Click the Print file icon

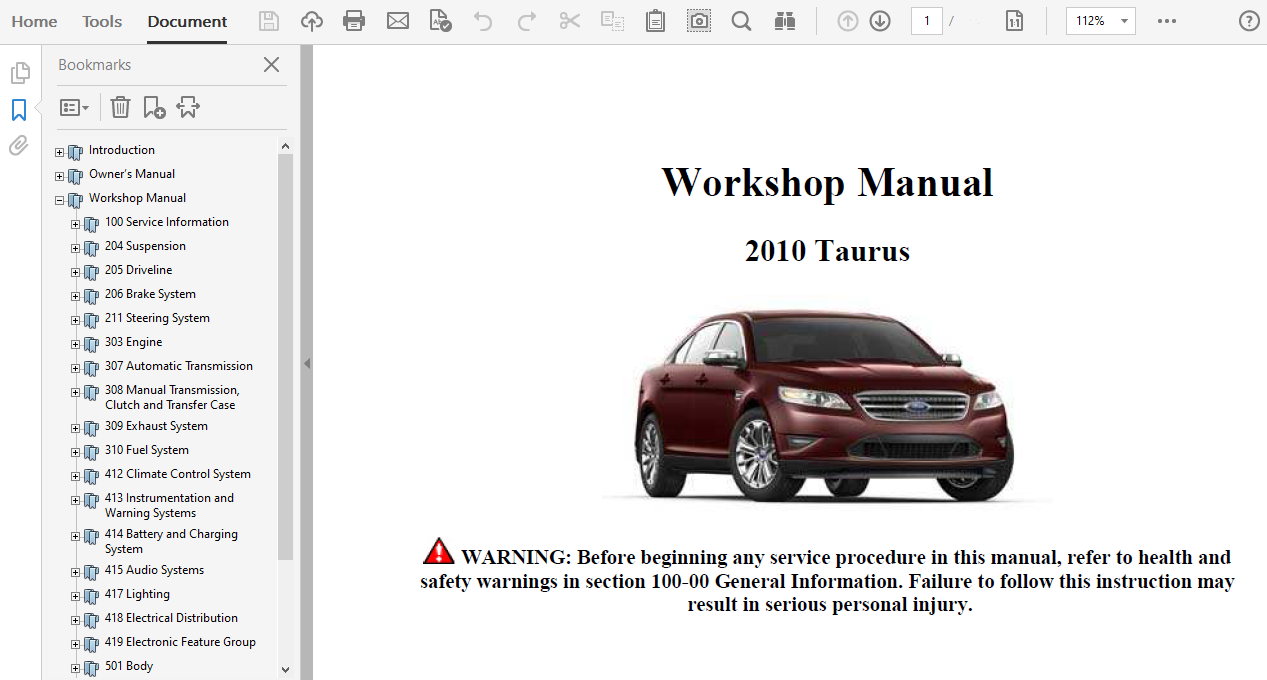354,21
